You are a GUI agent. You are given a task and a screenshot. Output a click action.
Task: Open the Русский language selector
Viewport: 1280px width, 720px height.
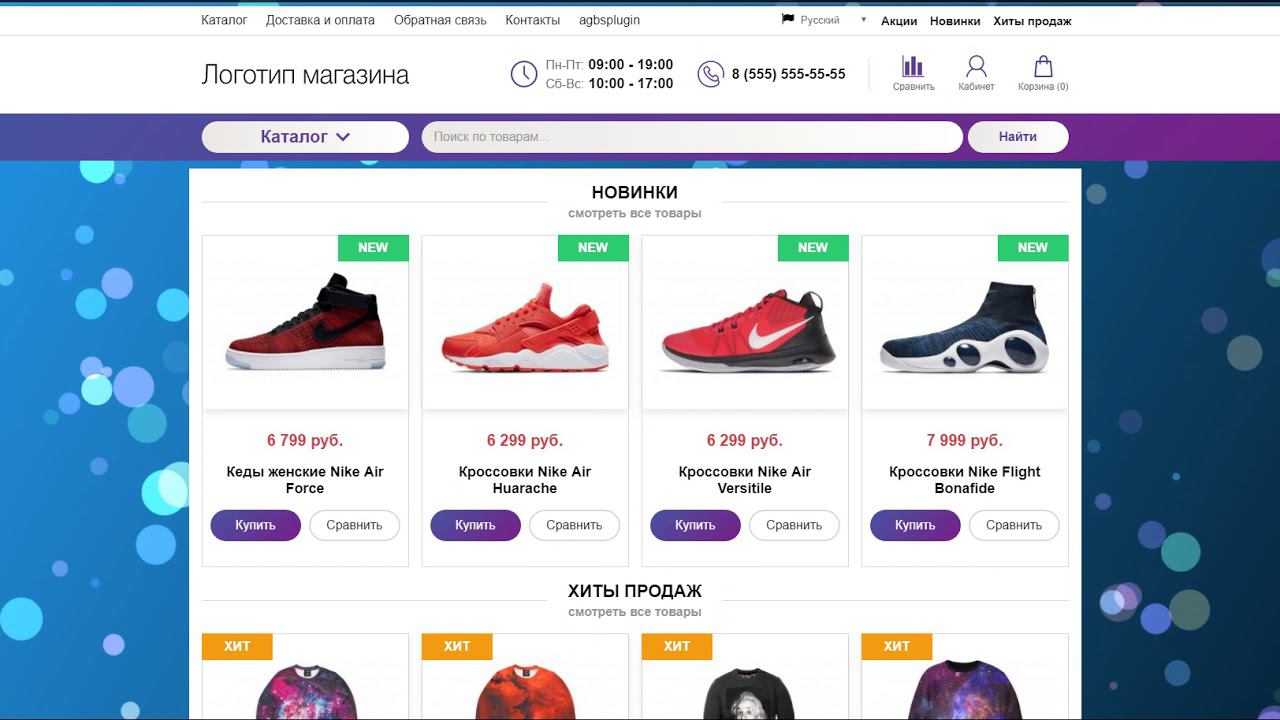coord(825,20)
